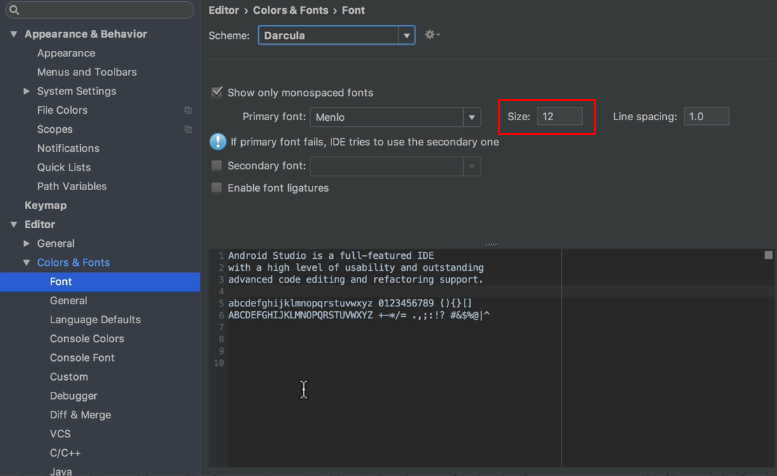The width and height of the screenshot is (777, 476).
Task: Open Menus and Toolbars settings
Action: click(87, 72)
